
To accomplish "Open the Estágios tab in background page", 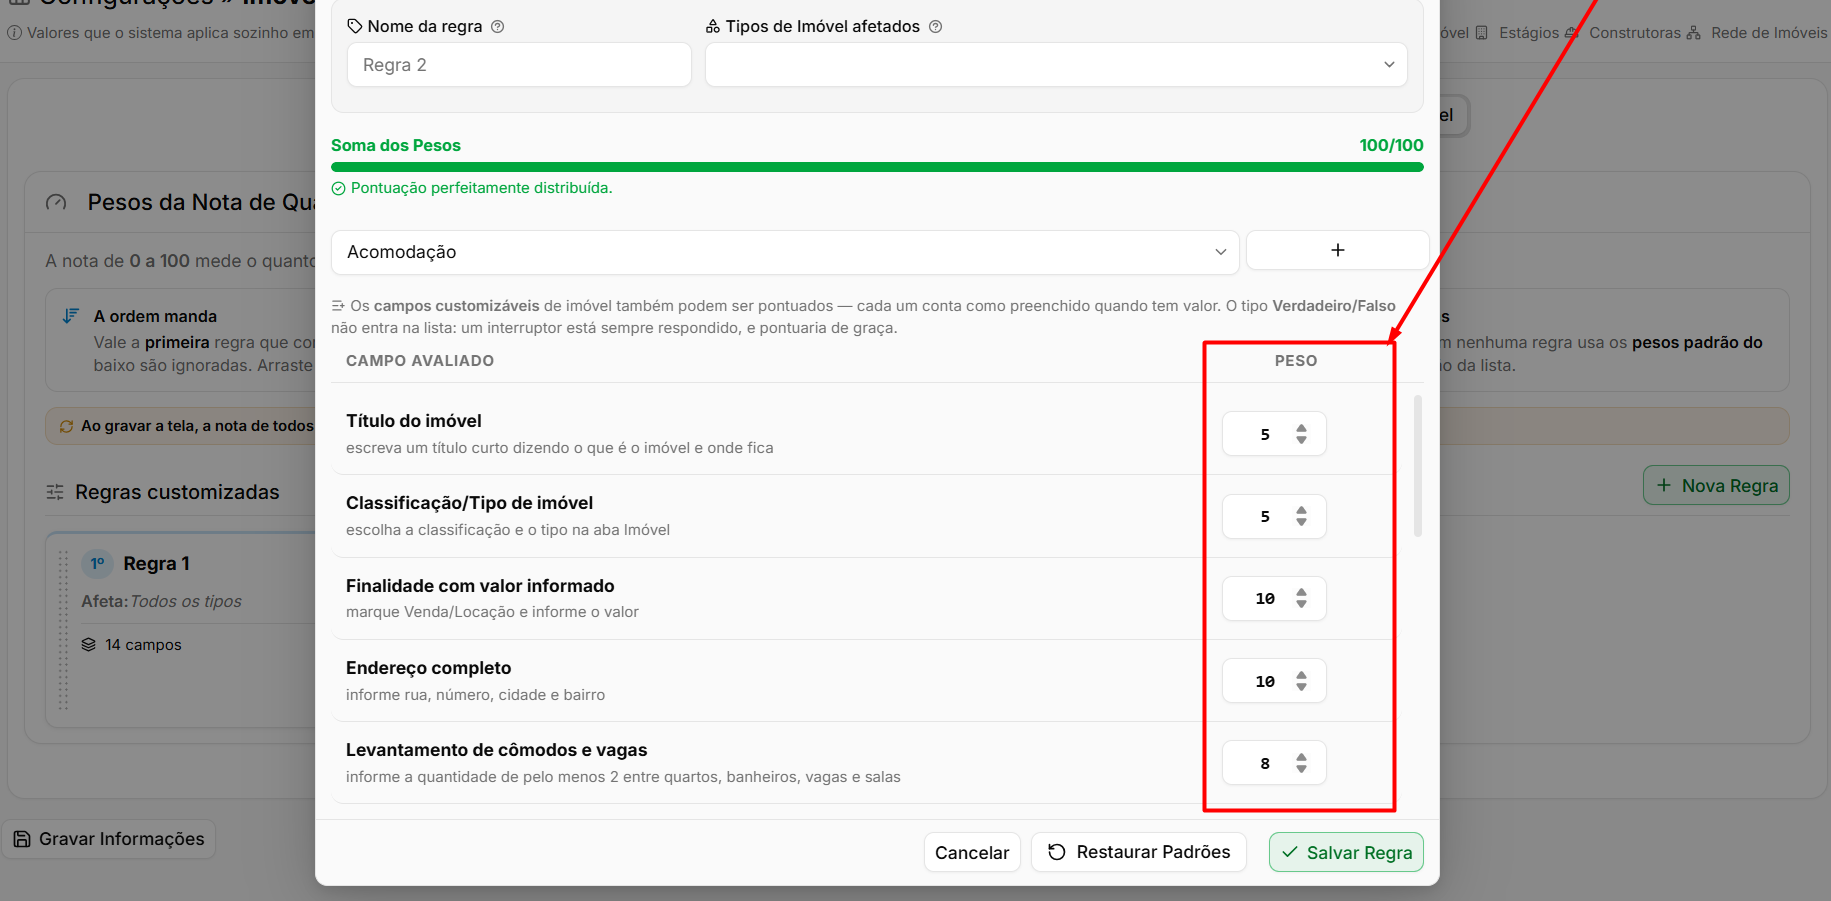I will coord(1519,33).
